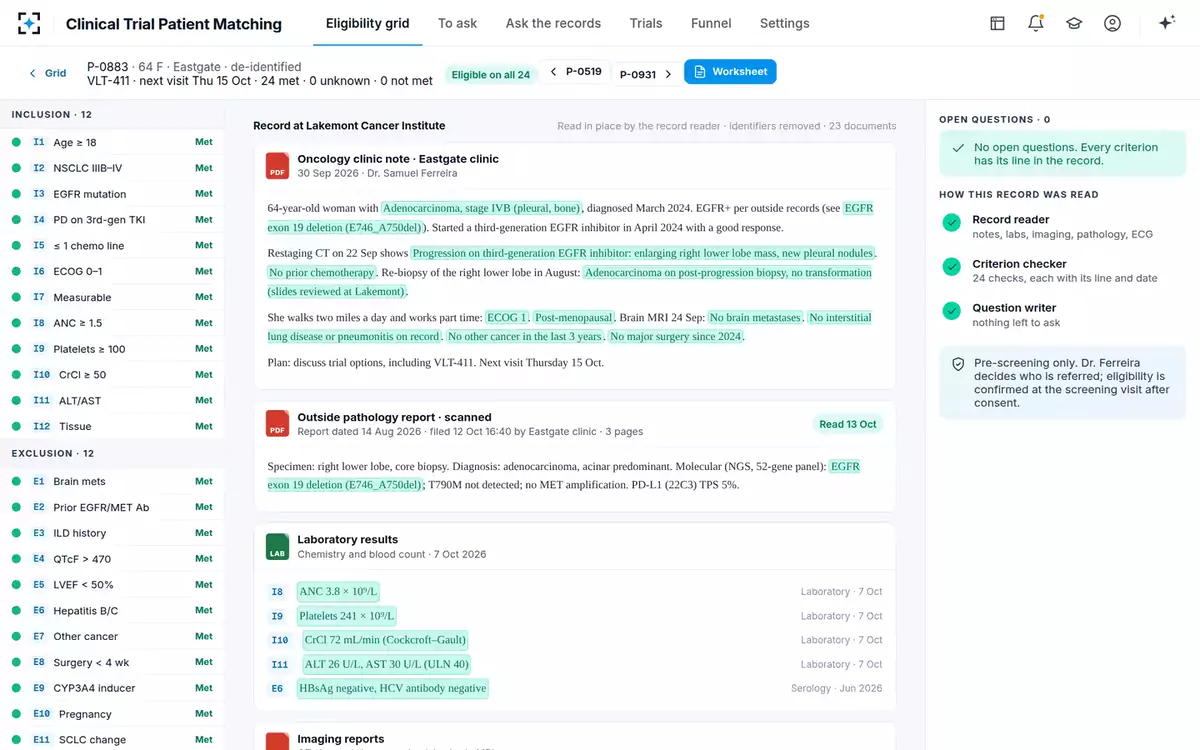Click the green check beside Question writer
1200x750 pixels.
point(951,311)
